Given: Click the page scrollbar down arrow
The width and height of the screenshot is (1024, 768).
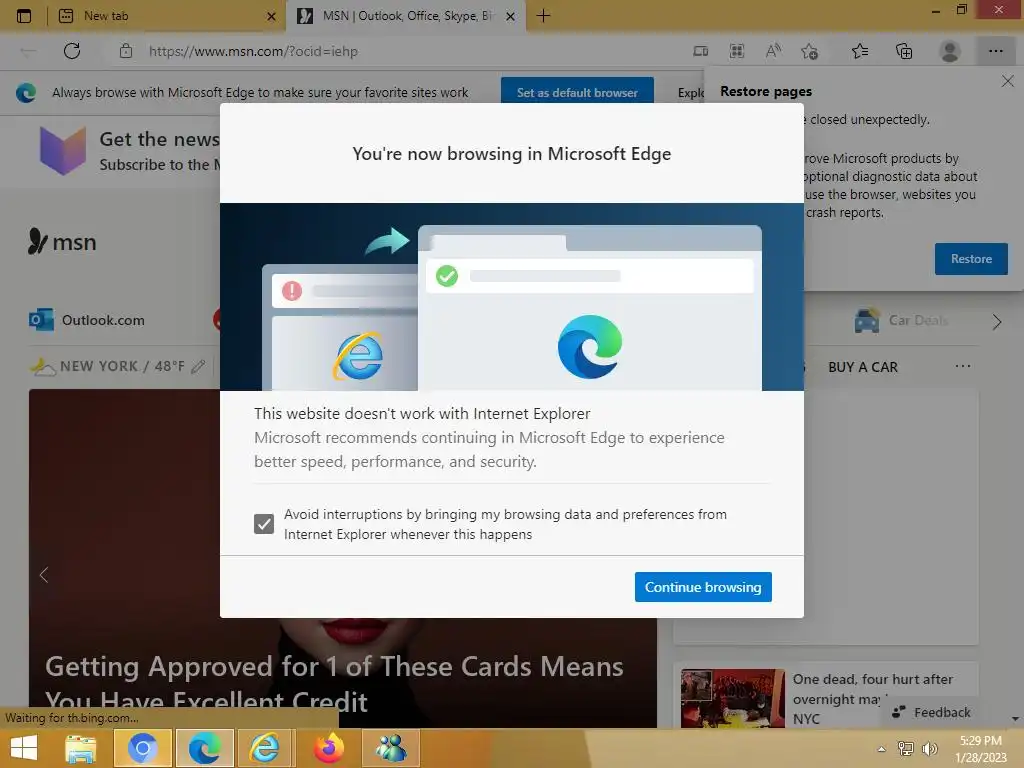Looking at the screenshot, I should [1015, 719].
